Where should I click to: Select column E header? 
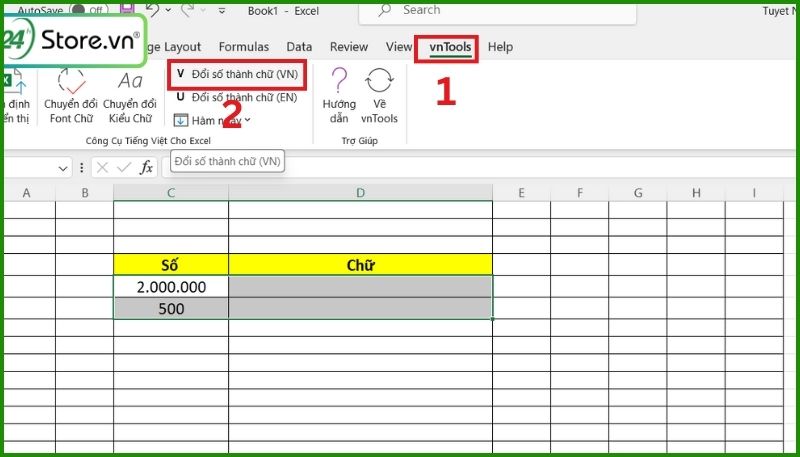coord(521,193)
